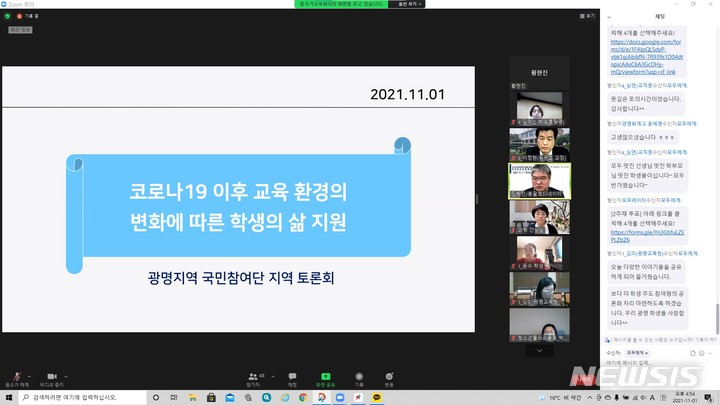Viewport: 720px width, 405px height.
Task: Open the Windows Start menu
Action: 8,398
